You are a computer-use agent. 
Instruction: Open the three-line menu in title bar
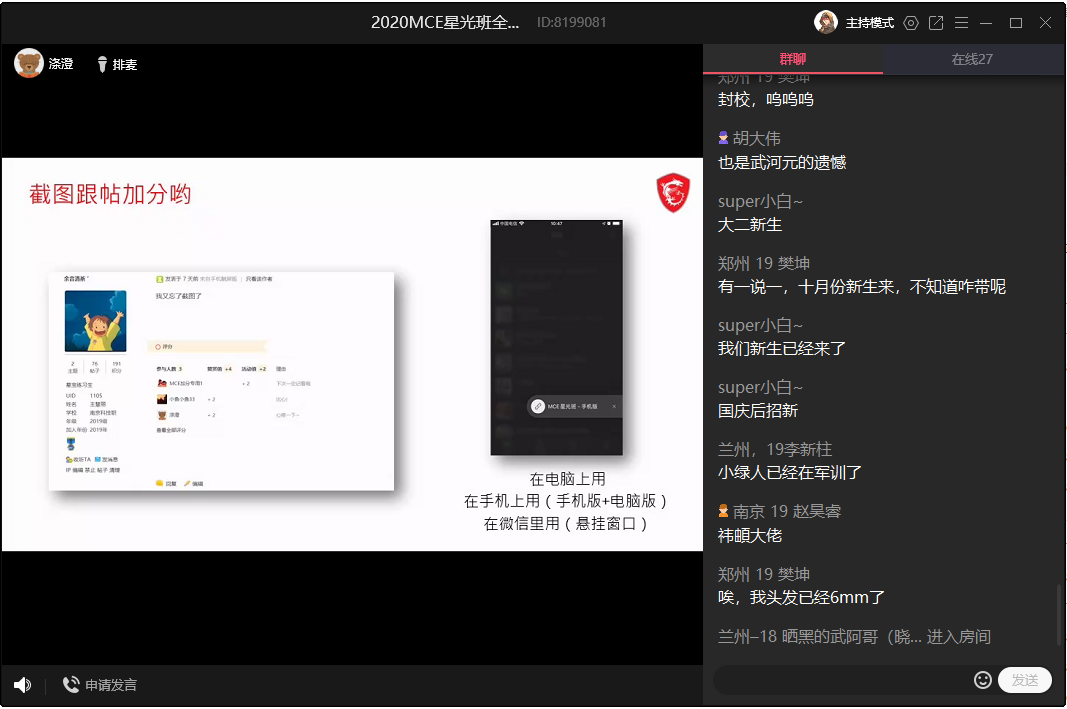[962, 23]
